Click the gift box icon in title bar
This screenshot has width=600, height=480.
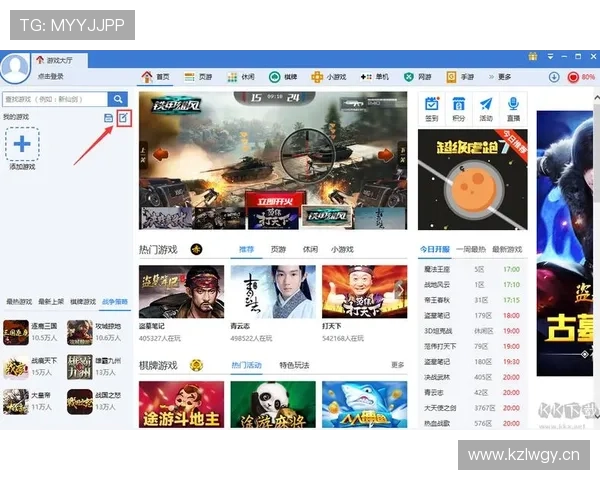533,57
